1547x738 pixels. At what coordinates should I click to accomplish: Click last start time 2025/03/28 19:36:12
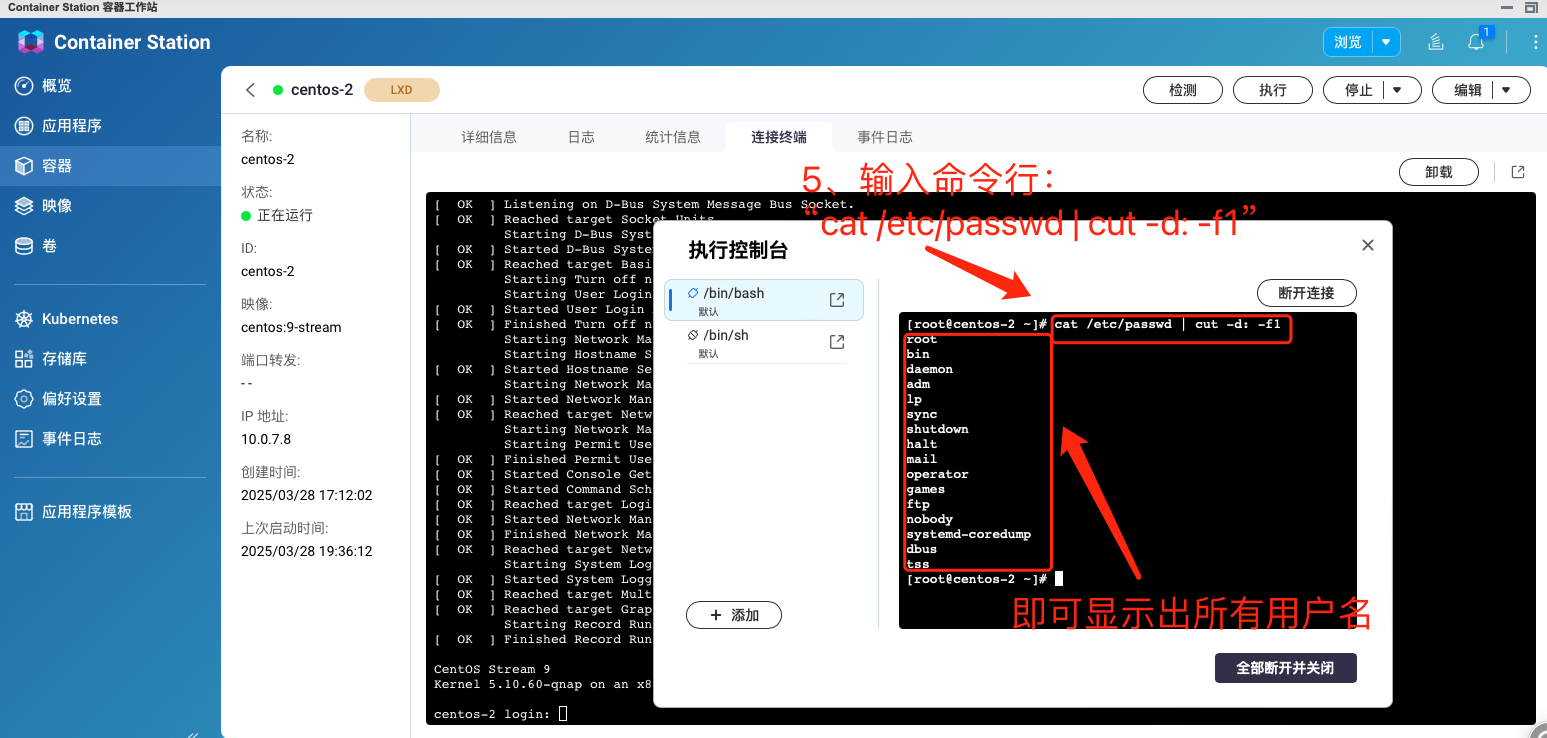pos(306,551)
